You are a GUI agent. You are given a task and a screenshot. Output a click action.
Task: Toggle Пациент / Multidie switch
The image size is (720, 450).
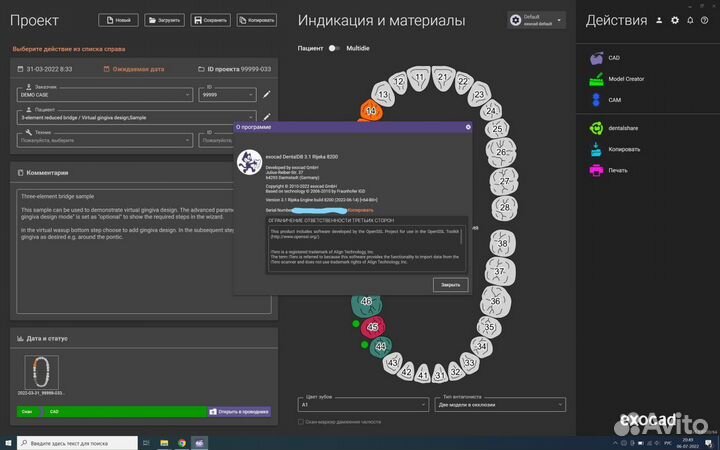(x=334, y=48)
